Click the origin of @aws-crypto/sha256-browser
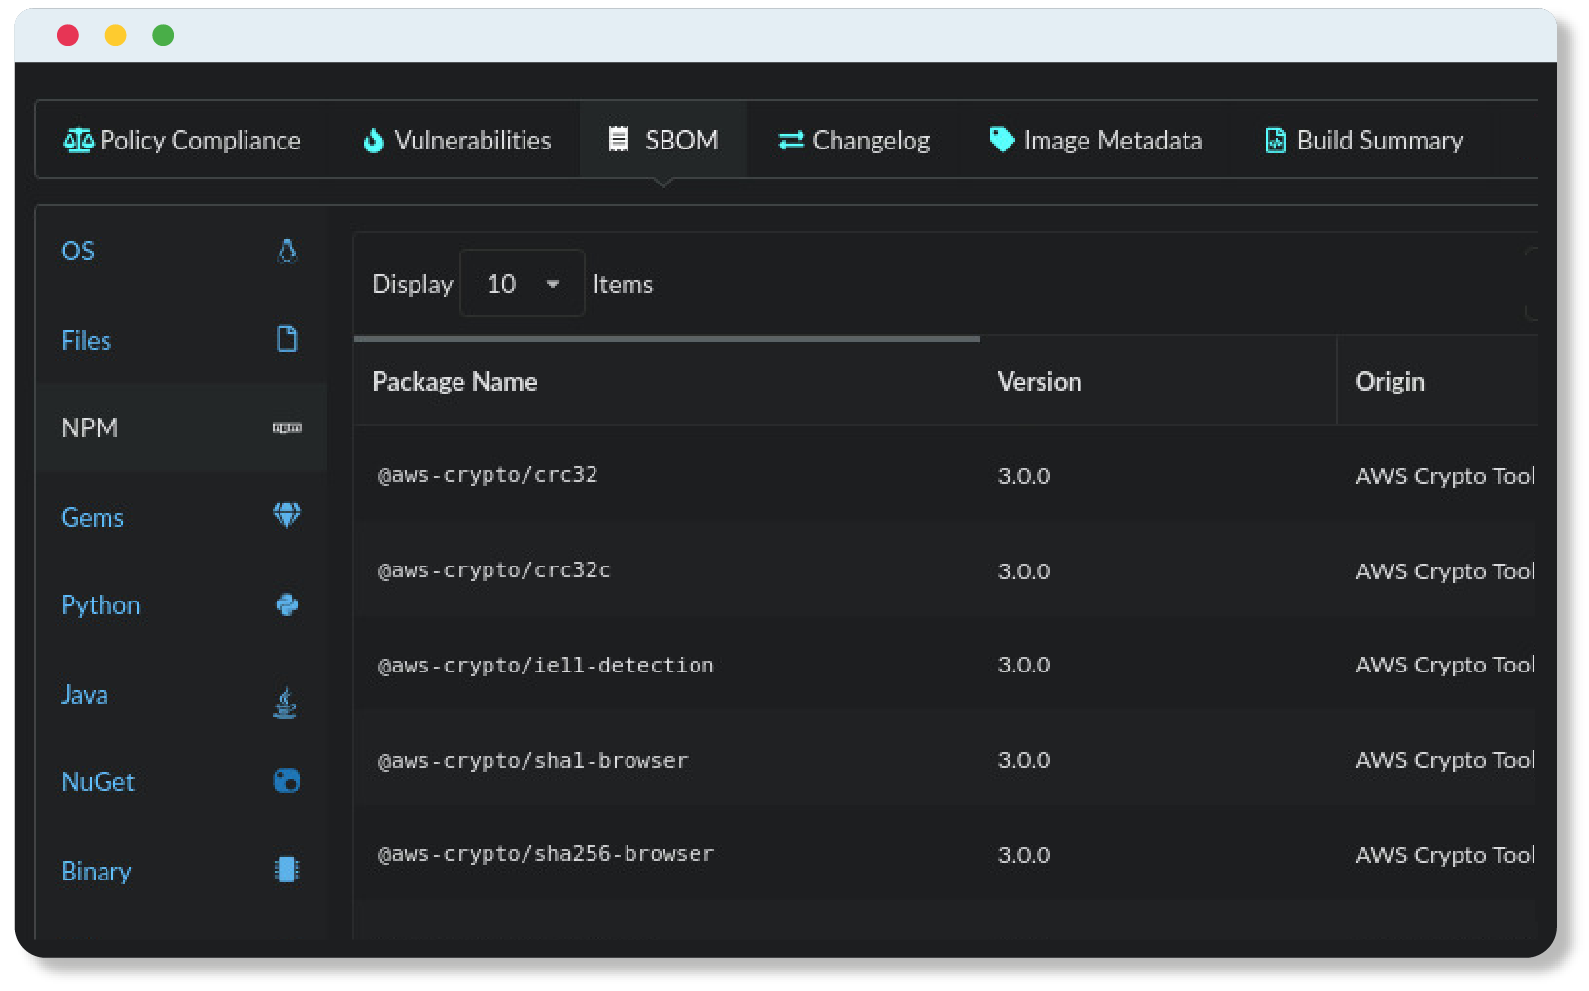The height and width of the screenshot is (991, 1589). coord(1445,855)
